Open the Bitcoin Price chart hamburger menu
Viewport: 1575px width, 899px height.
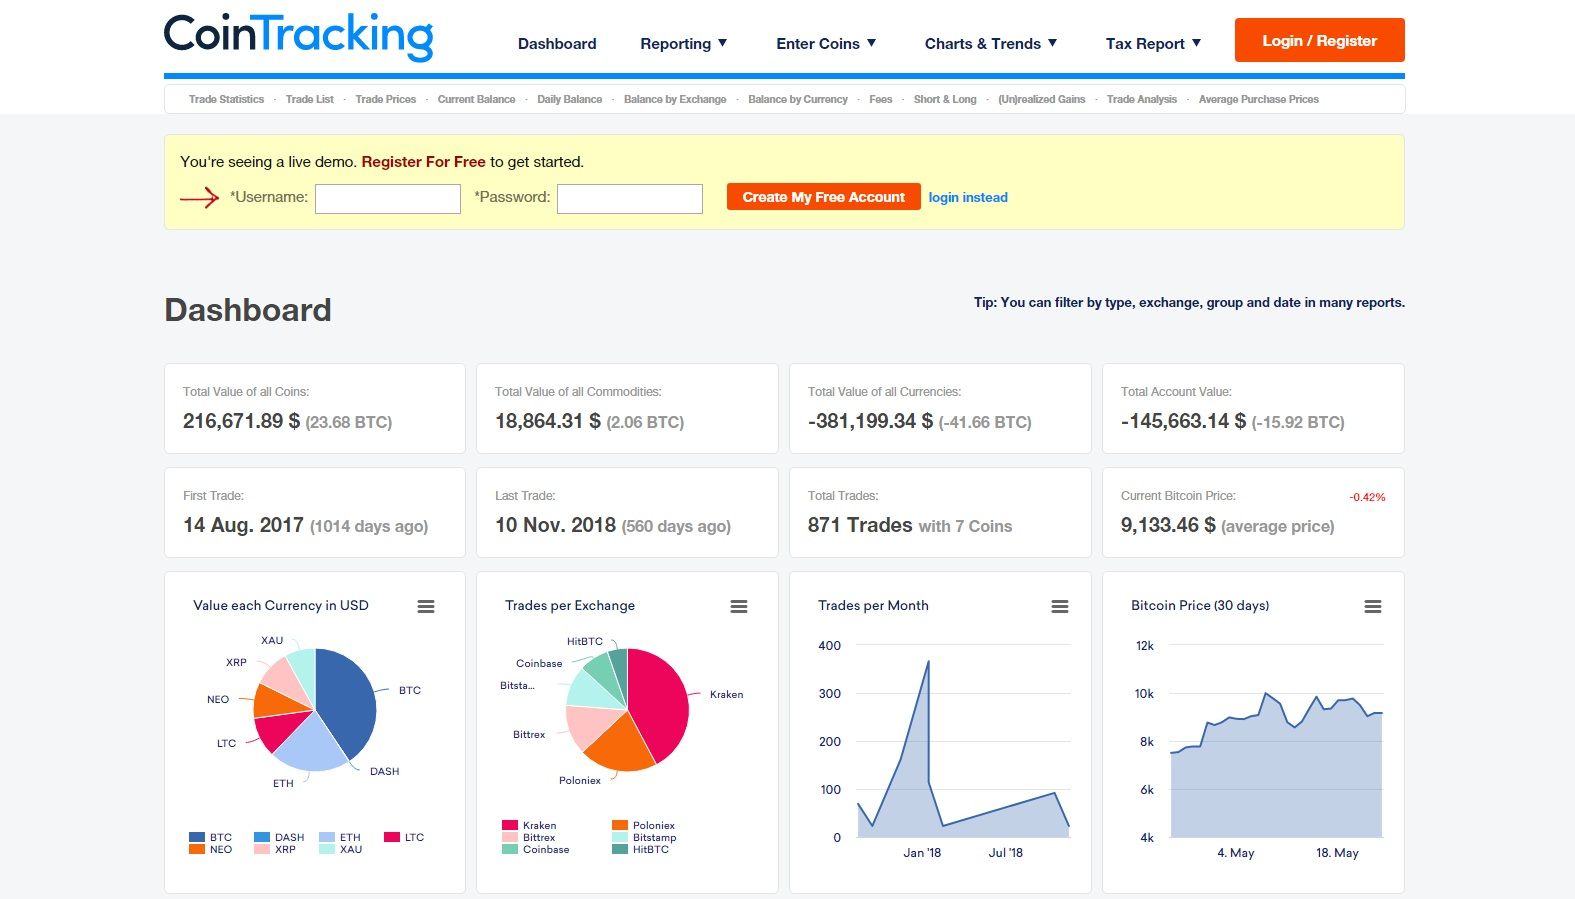point(1373,607)
